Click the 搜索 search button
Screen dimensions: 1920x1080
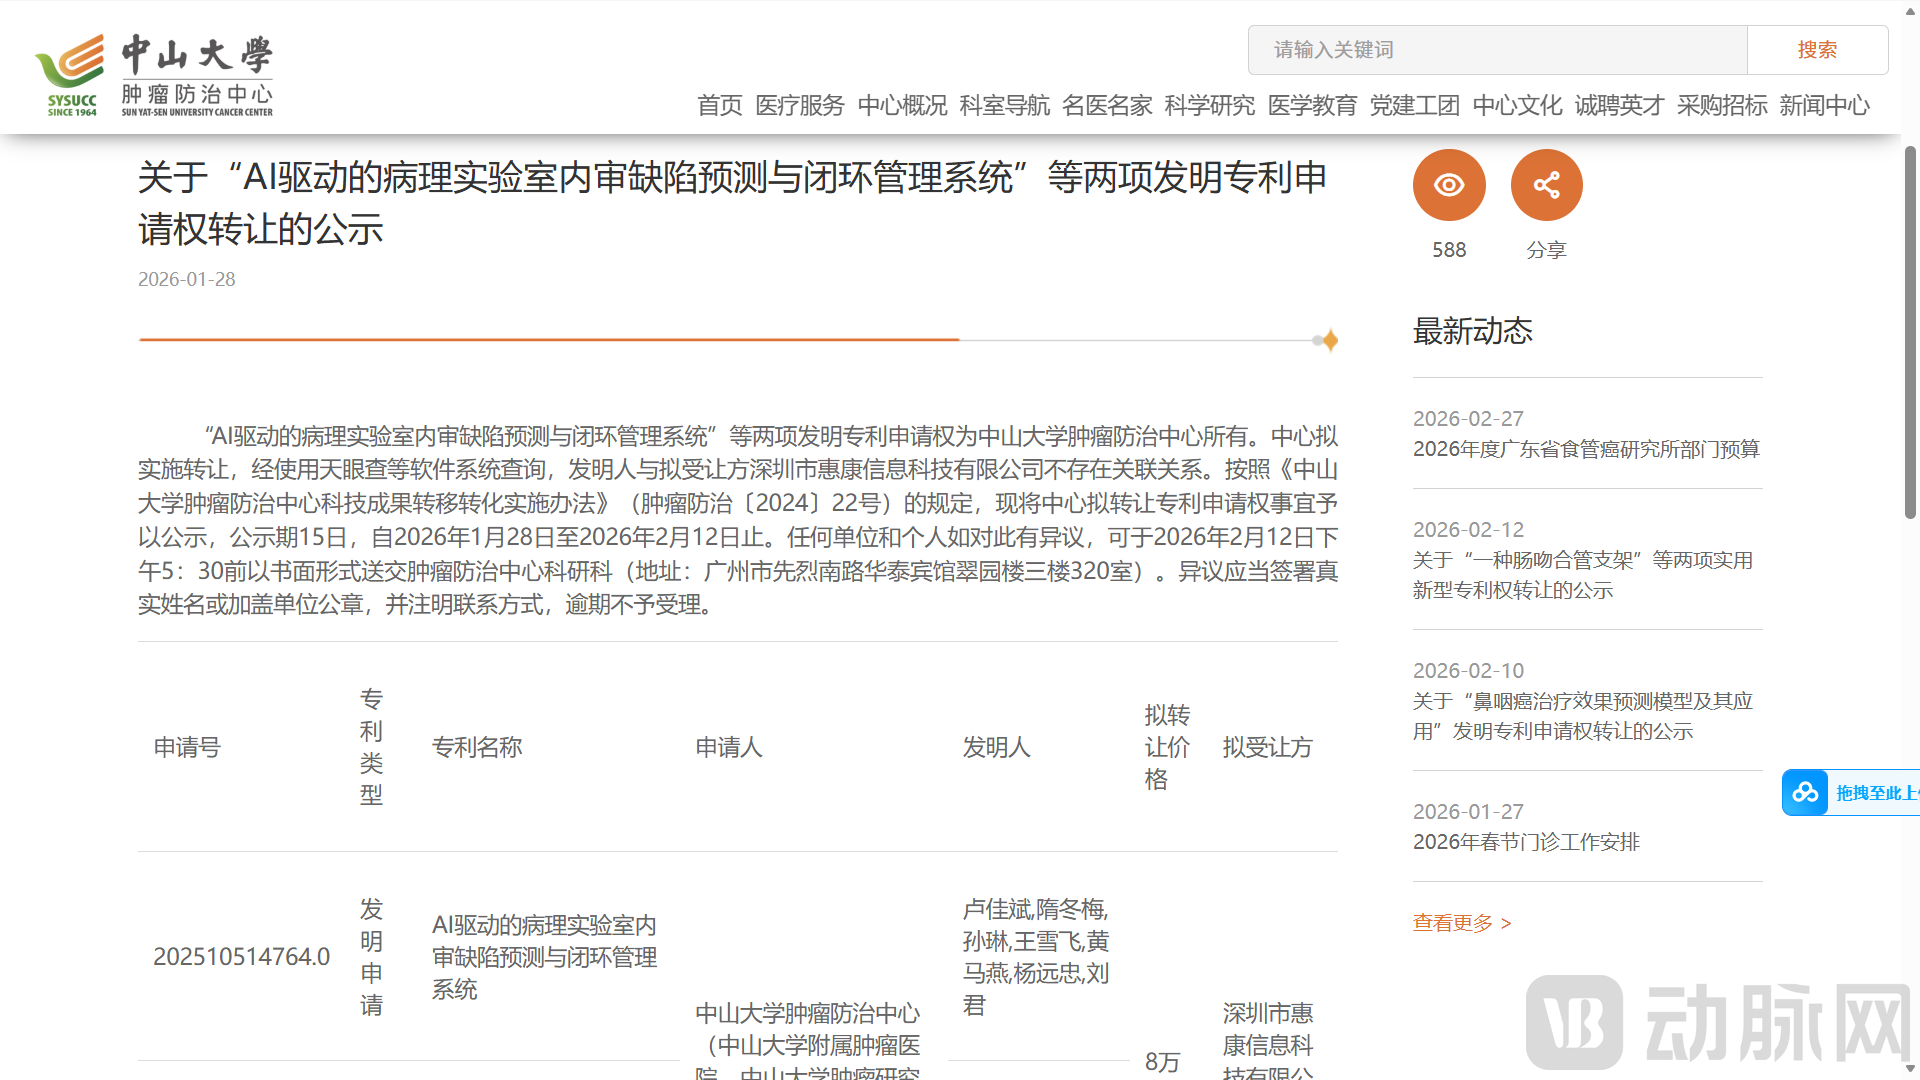(x=1817, y=49)
